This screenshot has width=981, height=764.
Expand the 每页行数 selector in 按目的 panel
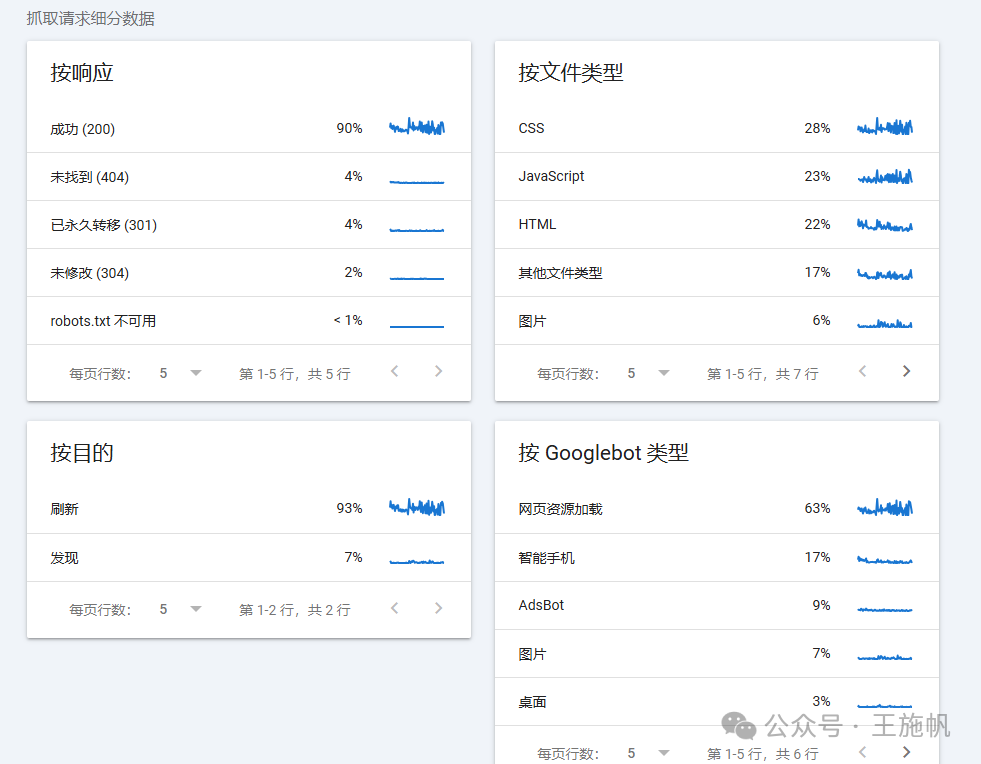[195, 608]
